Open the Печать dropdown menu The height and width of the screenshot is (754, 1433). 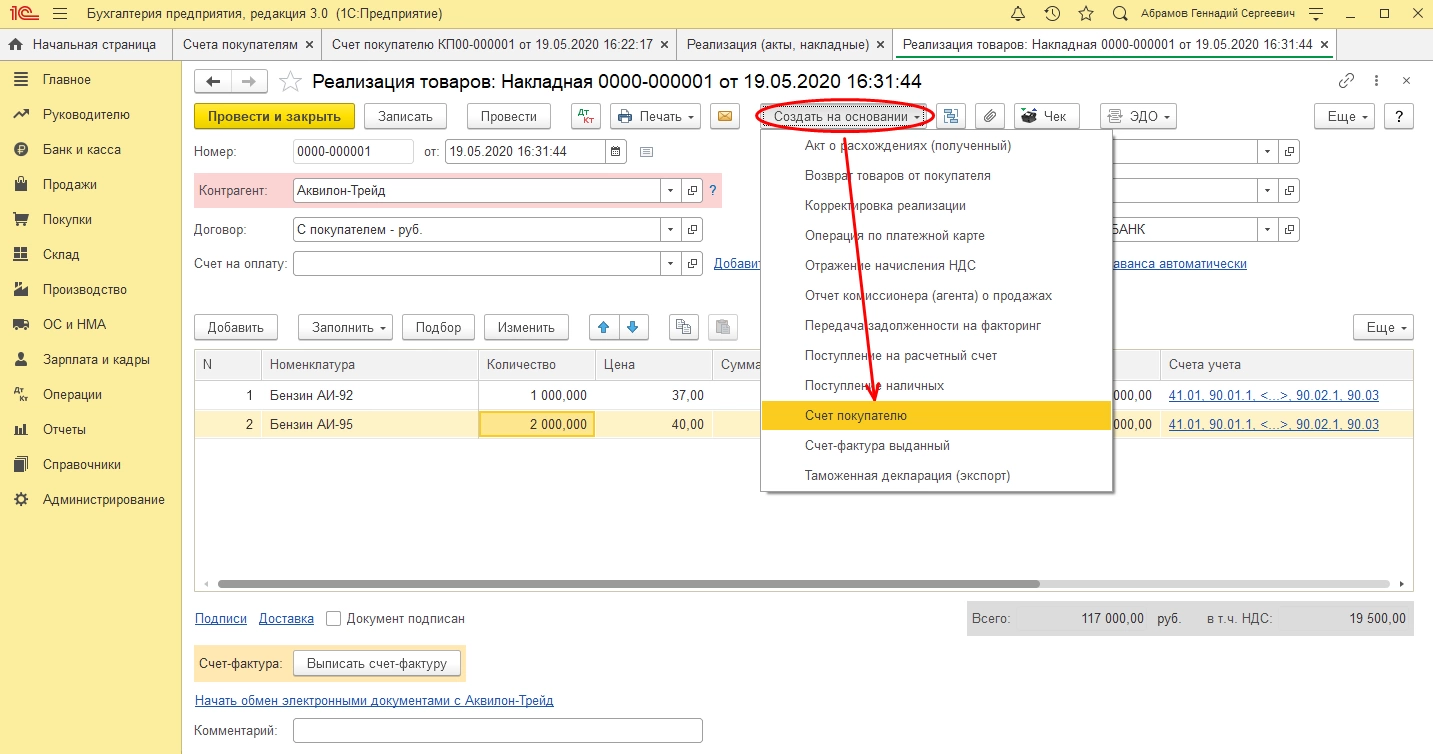655,116
